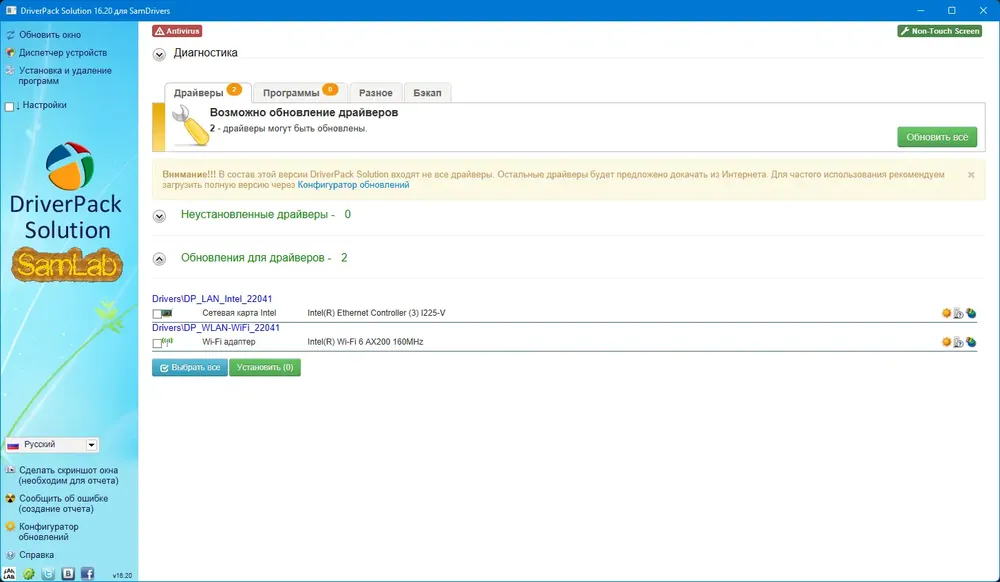1000x582 pixels.
Task: Open Установка и удаление программ
Action: (65, 76)
